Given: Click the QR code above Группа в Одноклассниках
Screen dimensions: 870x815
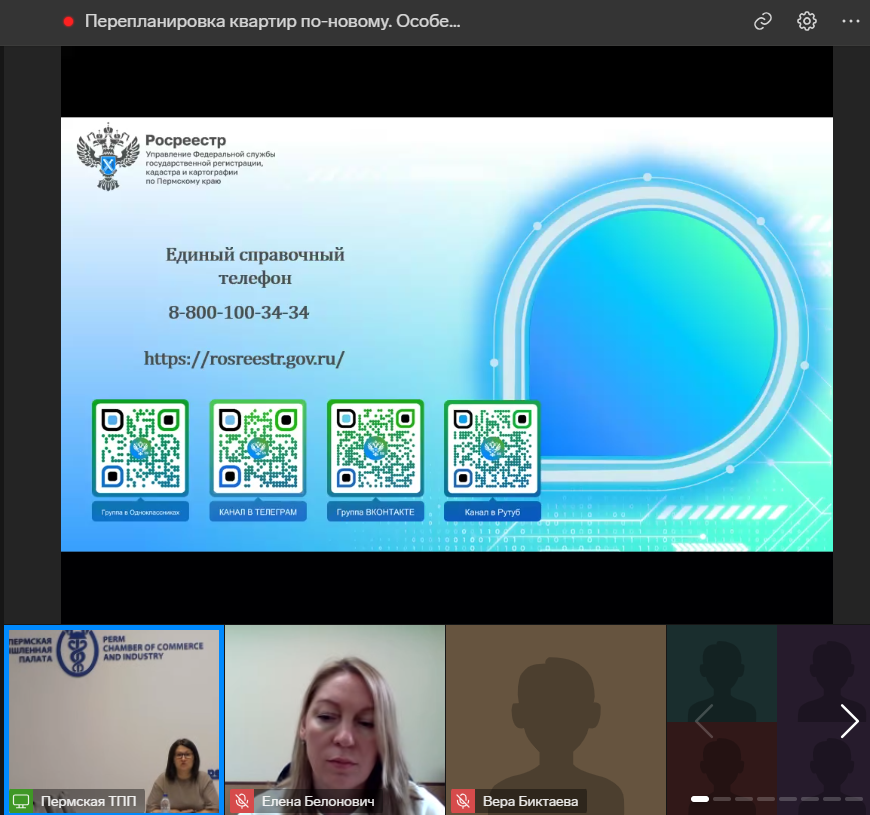Looking at the screenshot, I should (x=140, y=447).
